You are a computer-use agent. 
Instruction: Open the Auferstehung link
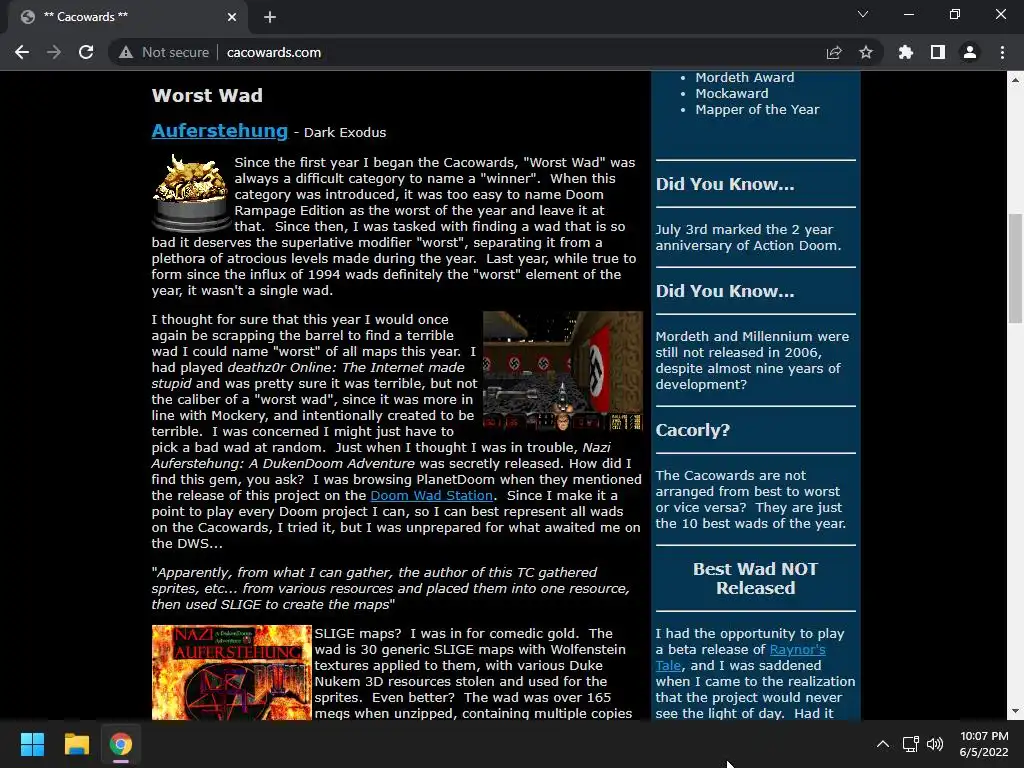click(x=219, y=131)
